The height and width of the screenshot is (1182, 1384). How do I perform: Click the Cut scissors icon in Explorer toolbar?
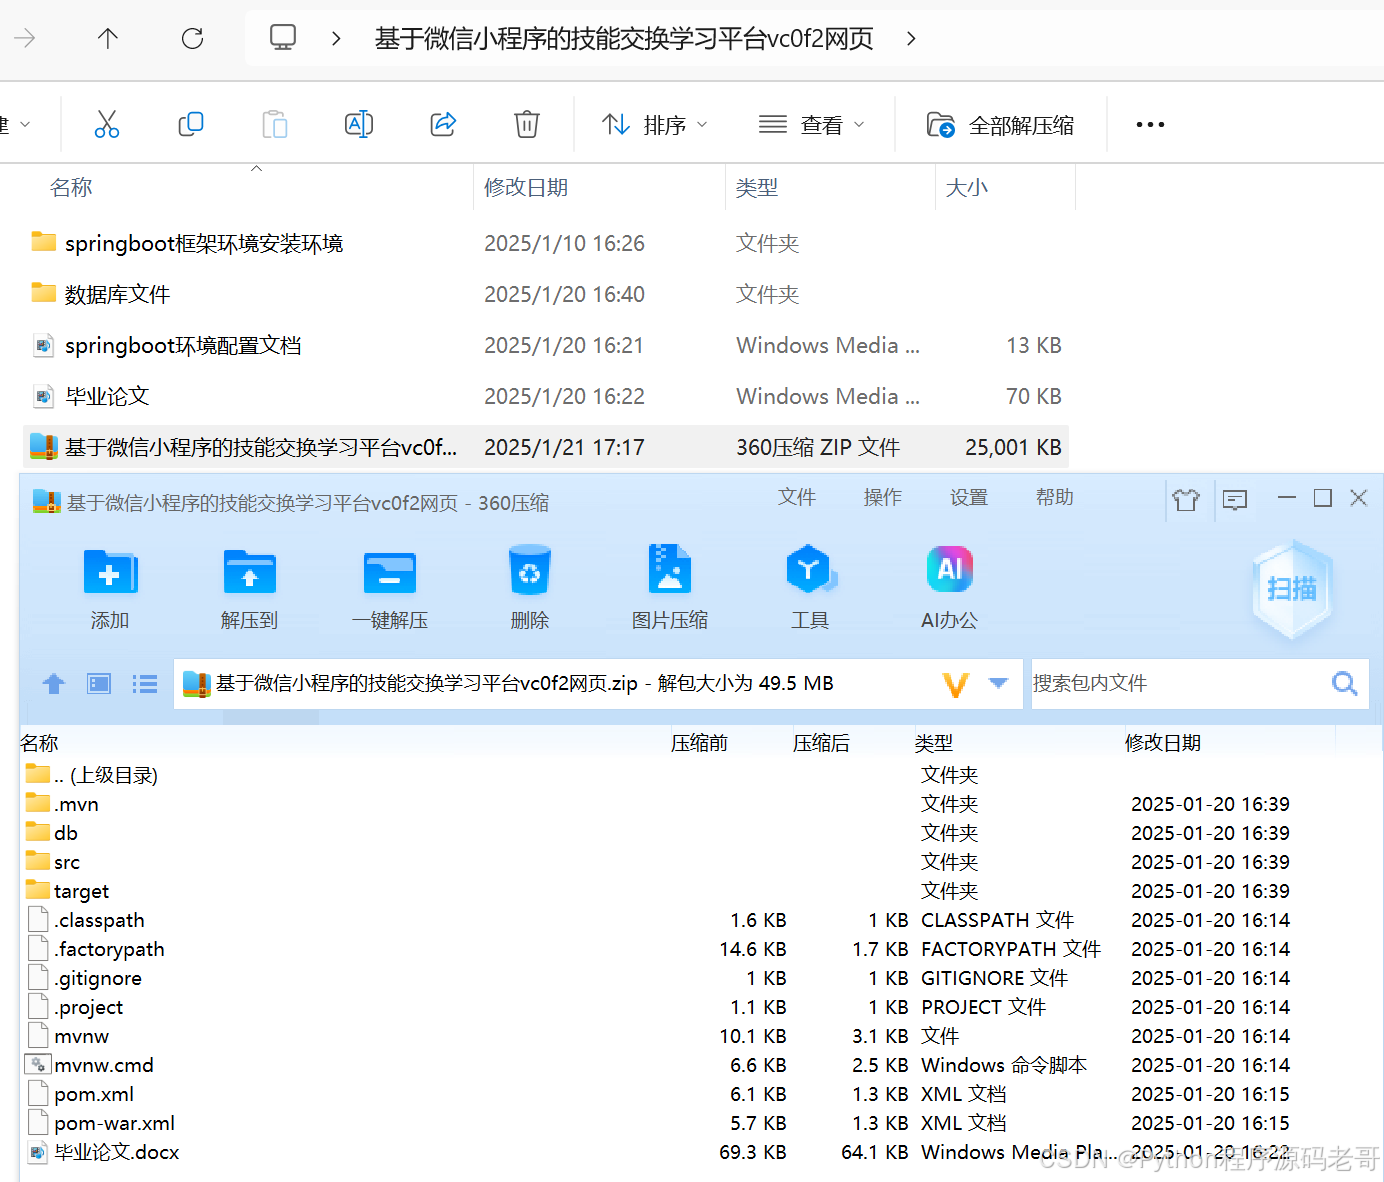[106, 124]
